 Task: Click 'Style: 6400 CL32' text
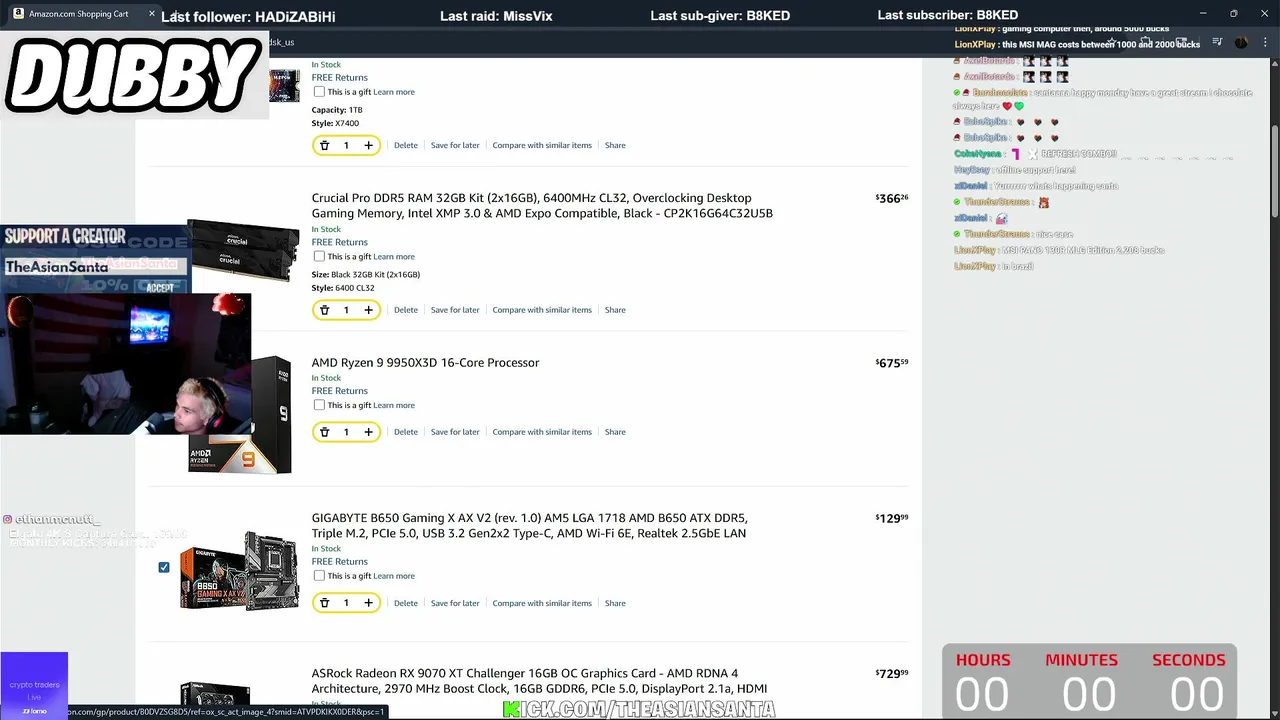tap(343, 288)
